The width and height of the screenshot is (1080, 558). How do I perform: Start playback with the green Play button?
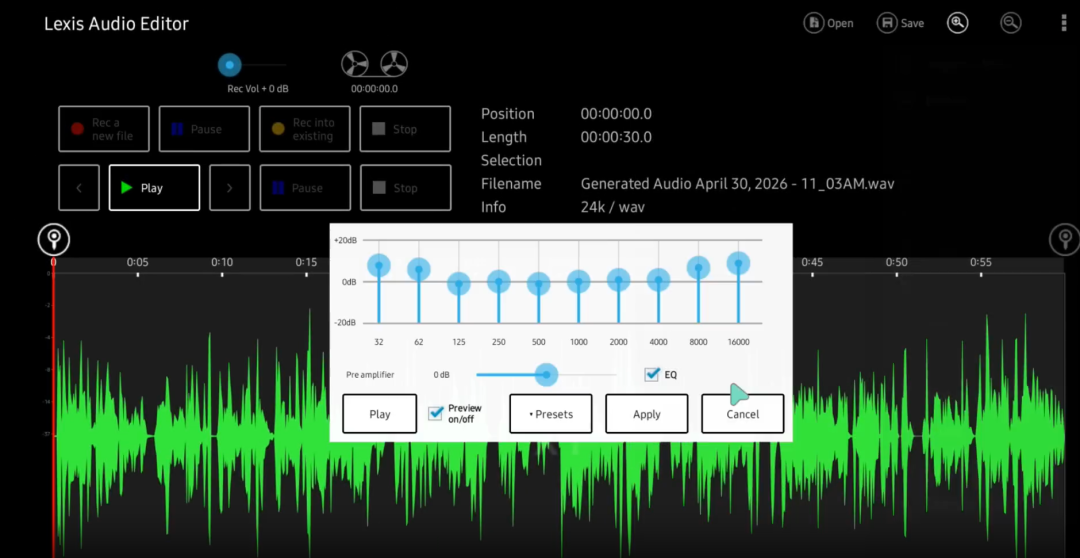[x=154, y=187]
